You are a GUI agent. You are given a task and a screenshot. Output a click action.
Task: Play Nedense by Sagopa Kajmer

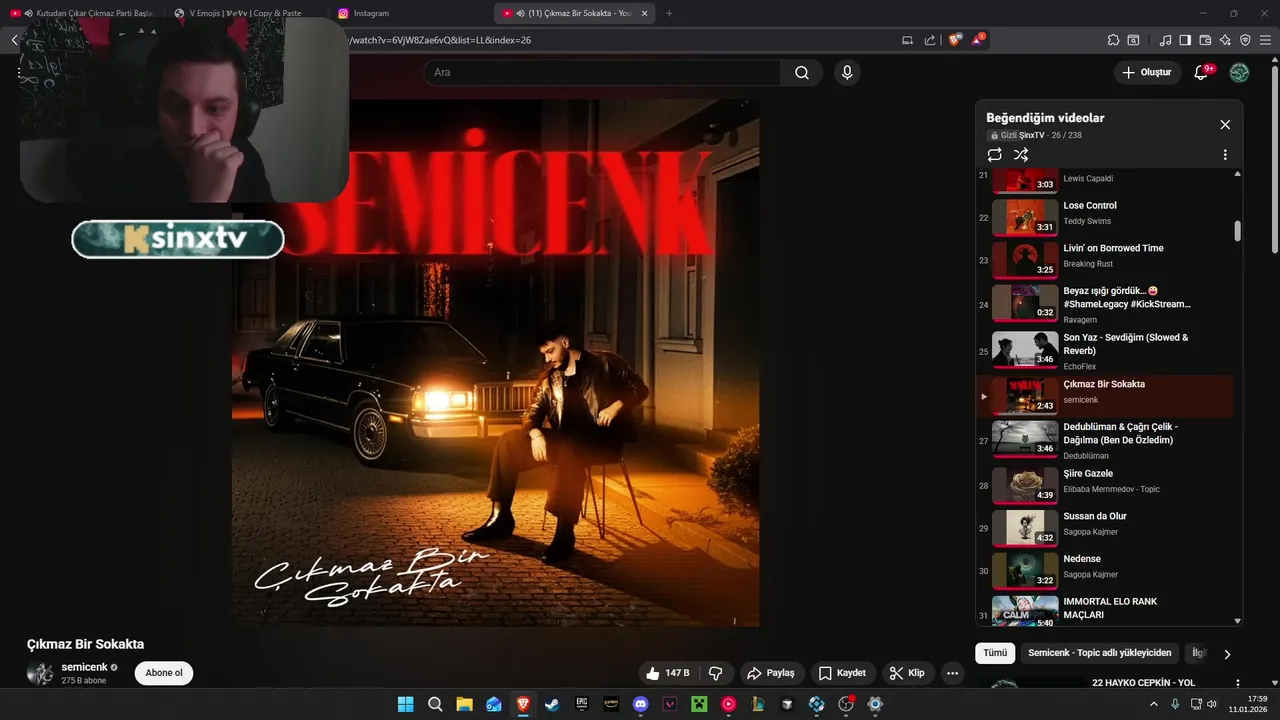click(1105, 571)
